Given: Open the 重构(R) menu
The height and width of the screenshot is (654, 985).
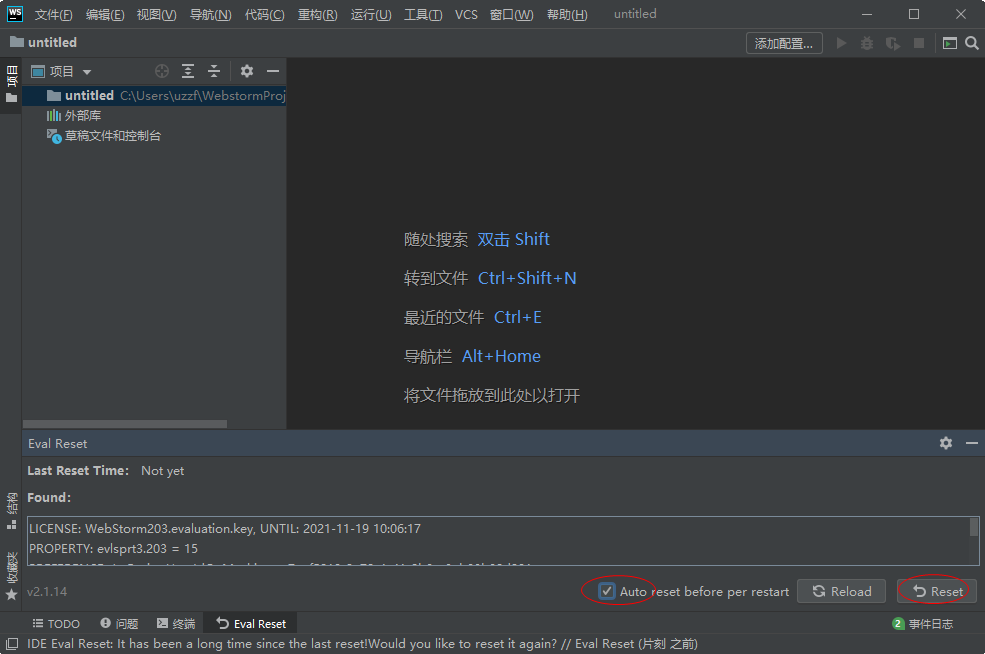Looking at the screenshot, I should point(317,14).
